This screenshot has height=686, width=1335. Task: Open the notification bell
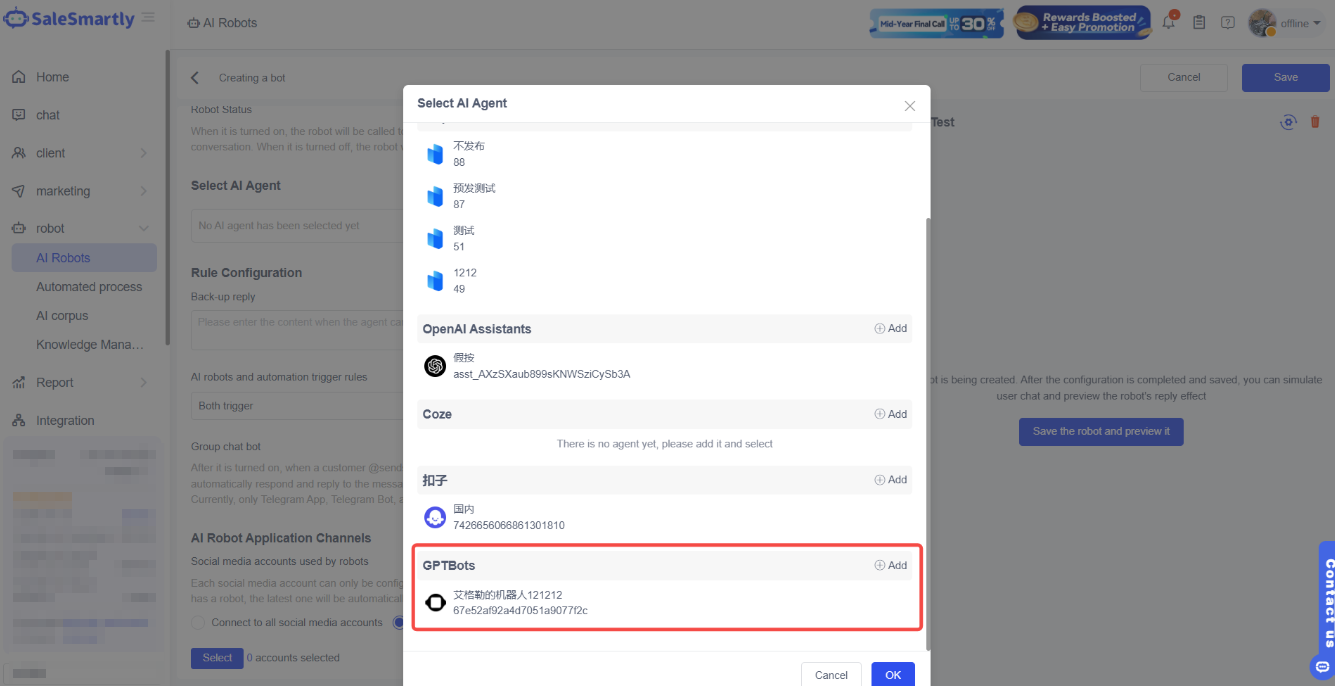pyautogui.click(x=1167, y=22)
